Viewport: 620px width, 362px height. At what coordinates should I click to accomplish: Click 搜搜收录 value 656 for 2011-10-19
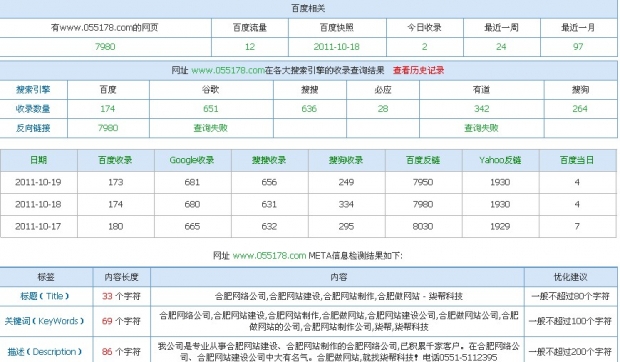click(x=269, y=182)
